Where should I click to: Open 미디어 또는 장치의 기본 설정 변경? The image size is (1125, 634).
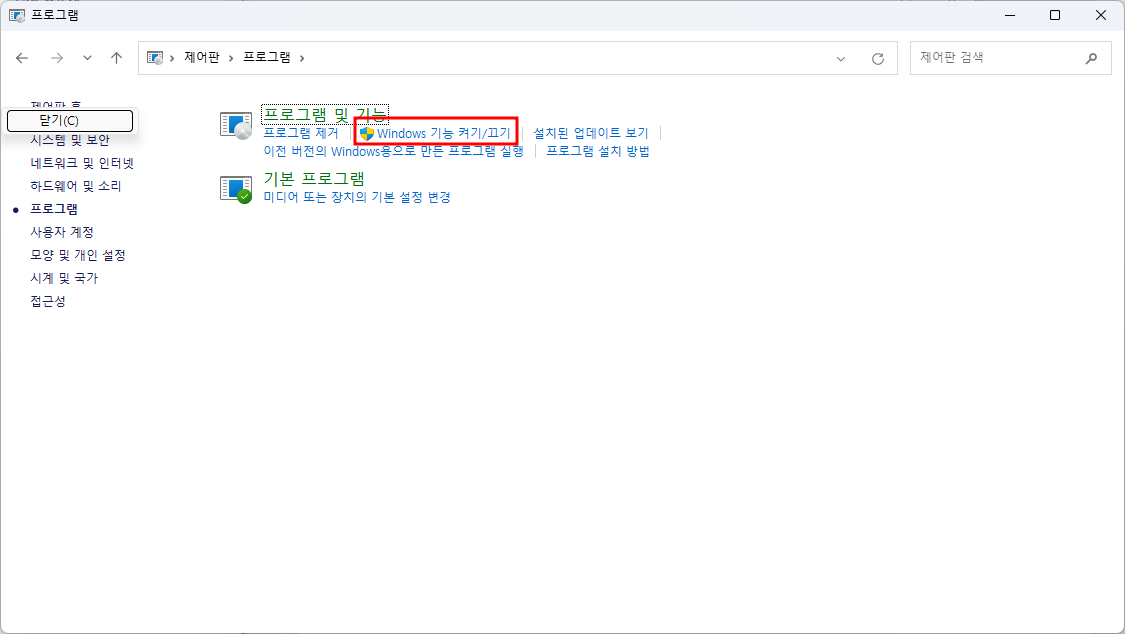point(357,197)
